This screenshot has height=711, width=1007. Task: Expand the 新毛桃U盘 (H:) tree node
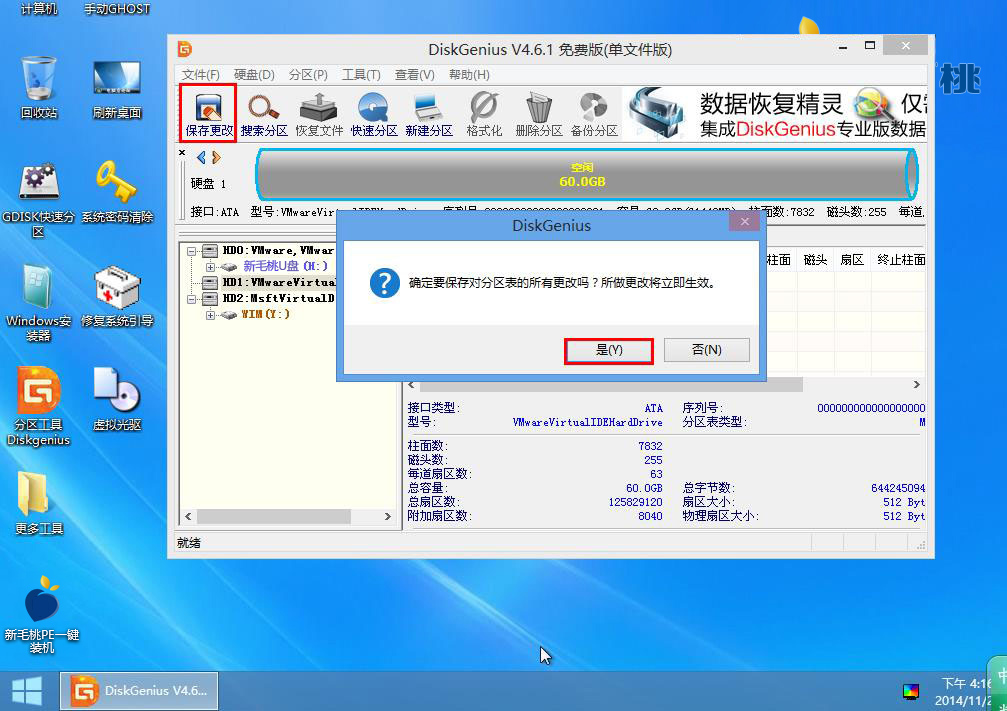tap(210, 267)
